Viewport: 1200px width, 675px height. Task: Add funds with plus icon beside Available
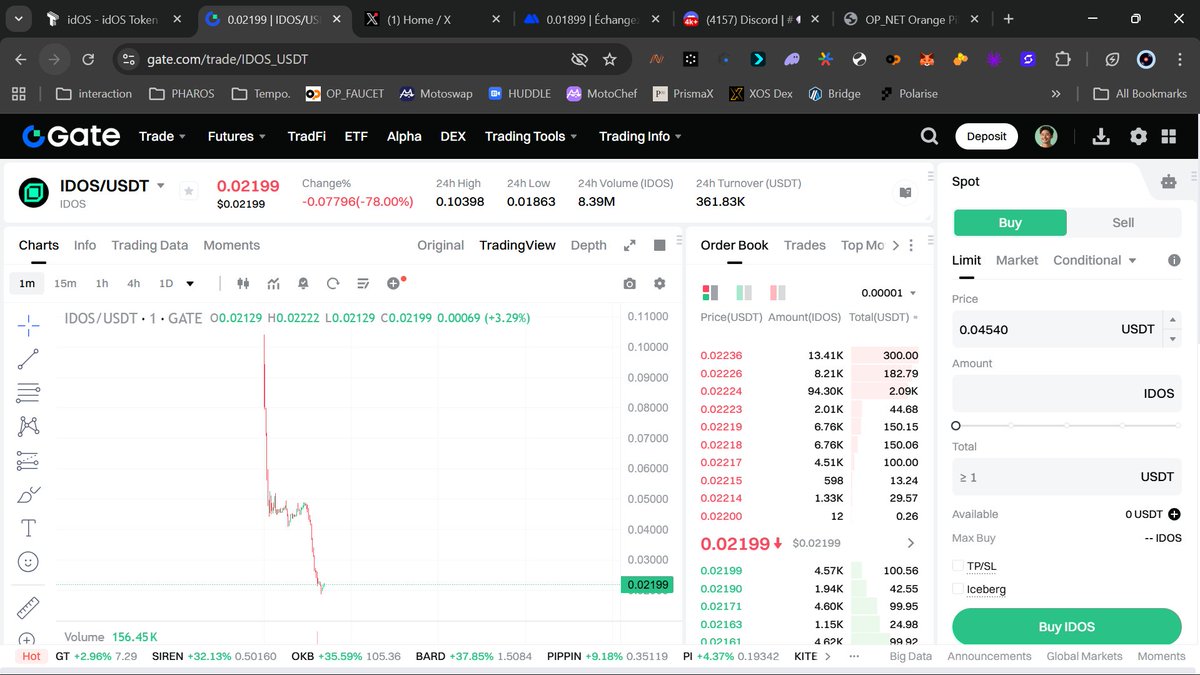pyautogui.click(x=1174, y=514)
